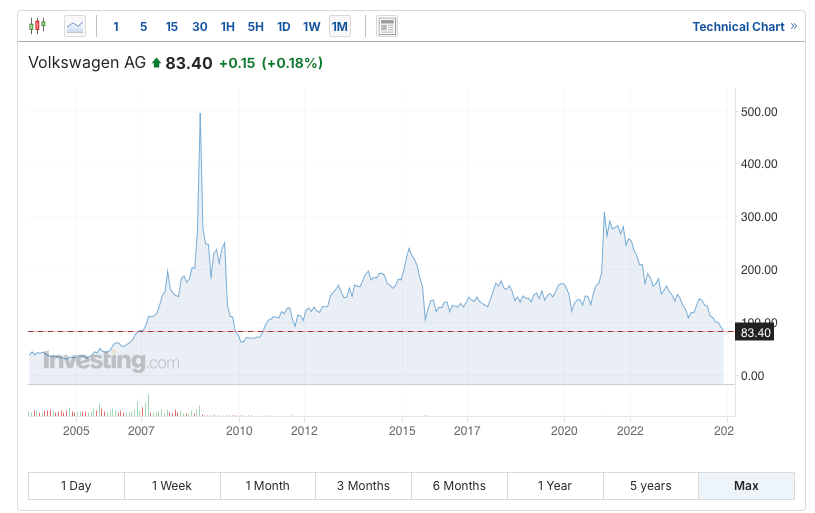Click the 400.00 y-axis label

pos(759,164)
